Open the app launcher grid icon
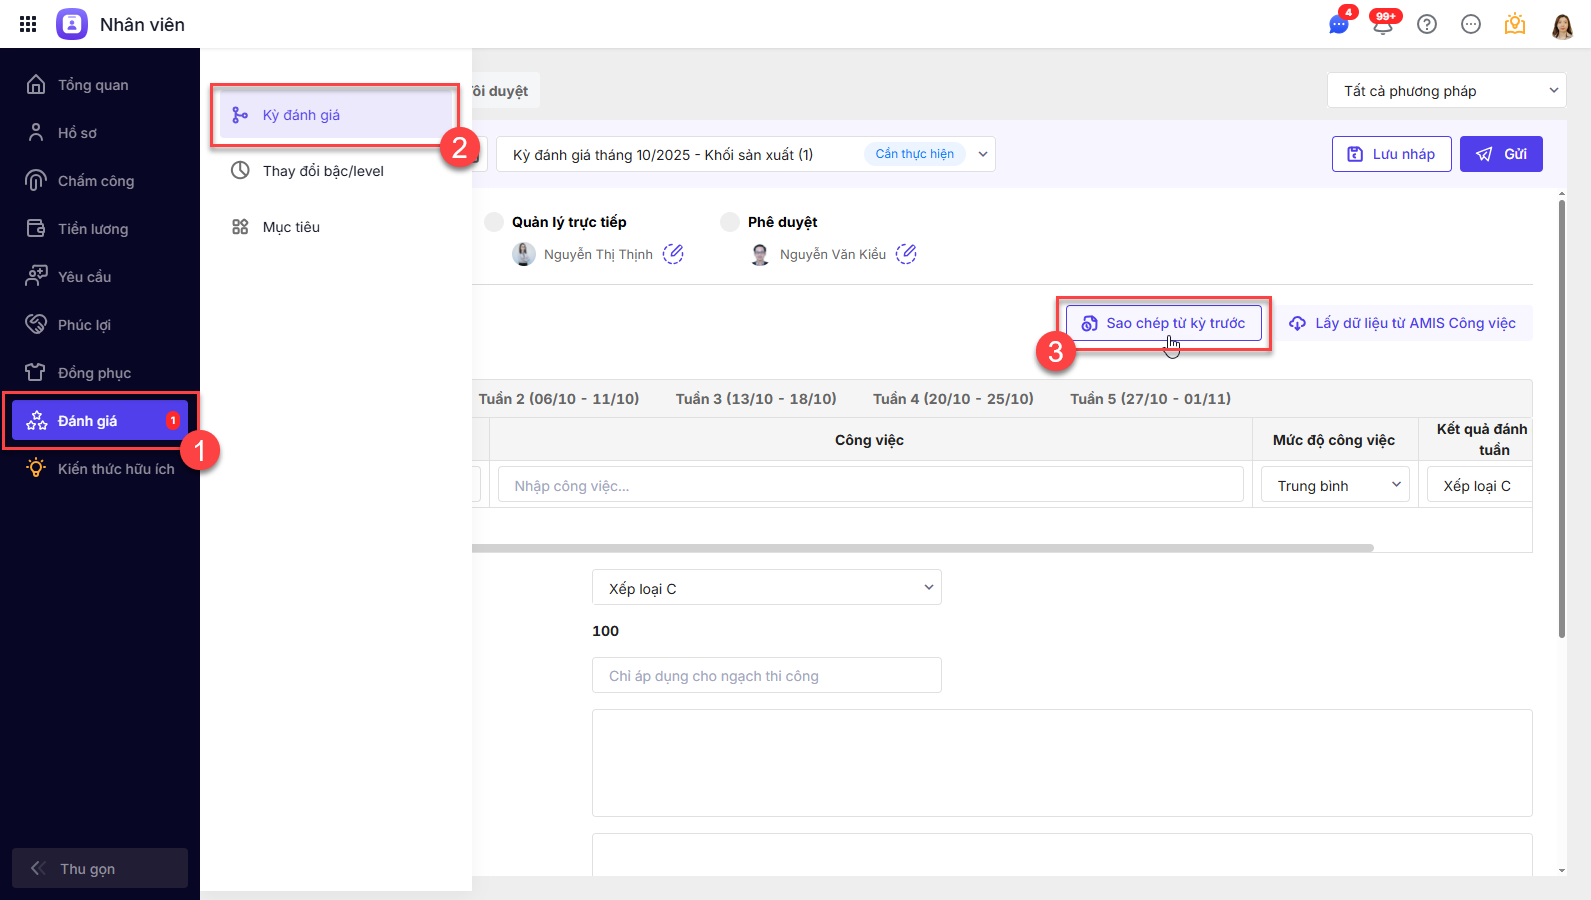 click(28, 24)
